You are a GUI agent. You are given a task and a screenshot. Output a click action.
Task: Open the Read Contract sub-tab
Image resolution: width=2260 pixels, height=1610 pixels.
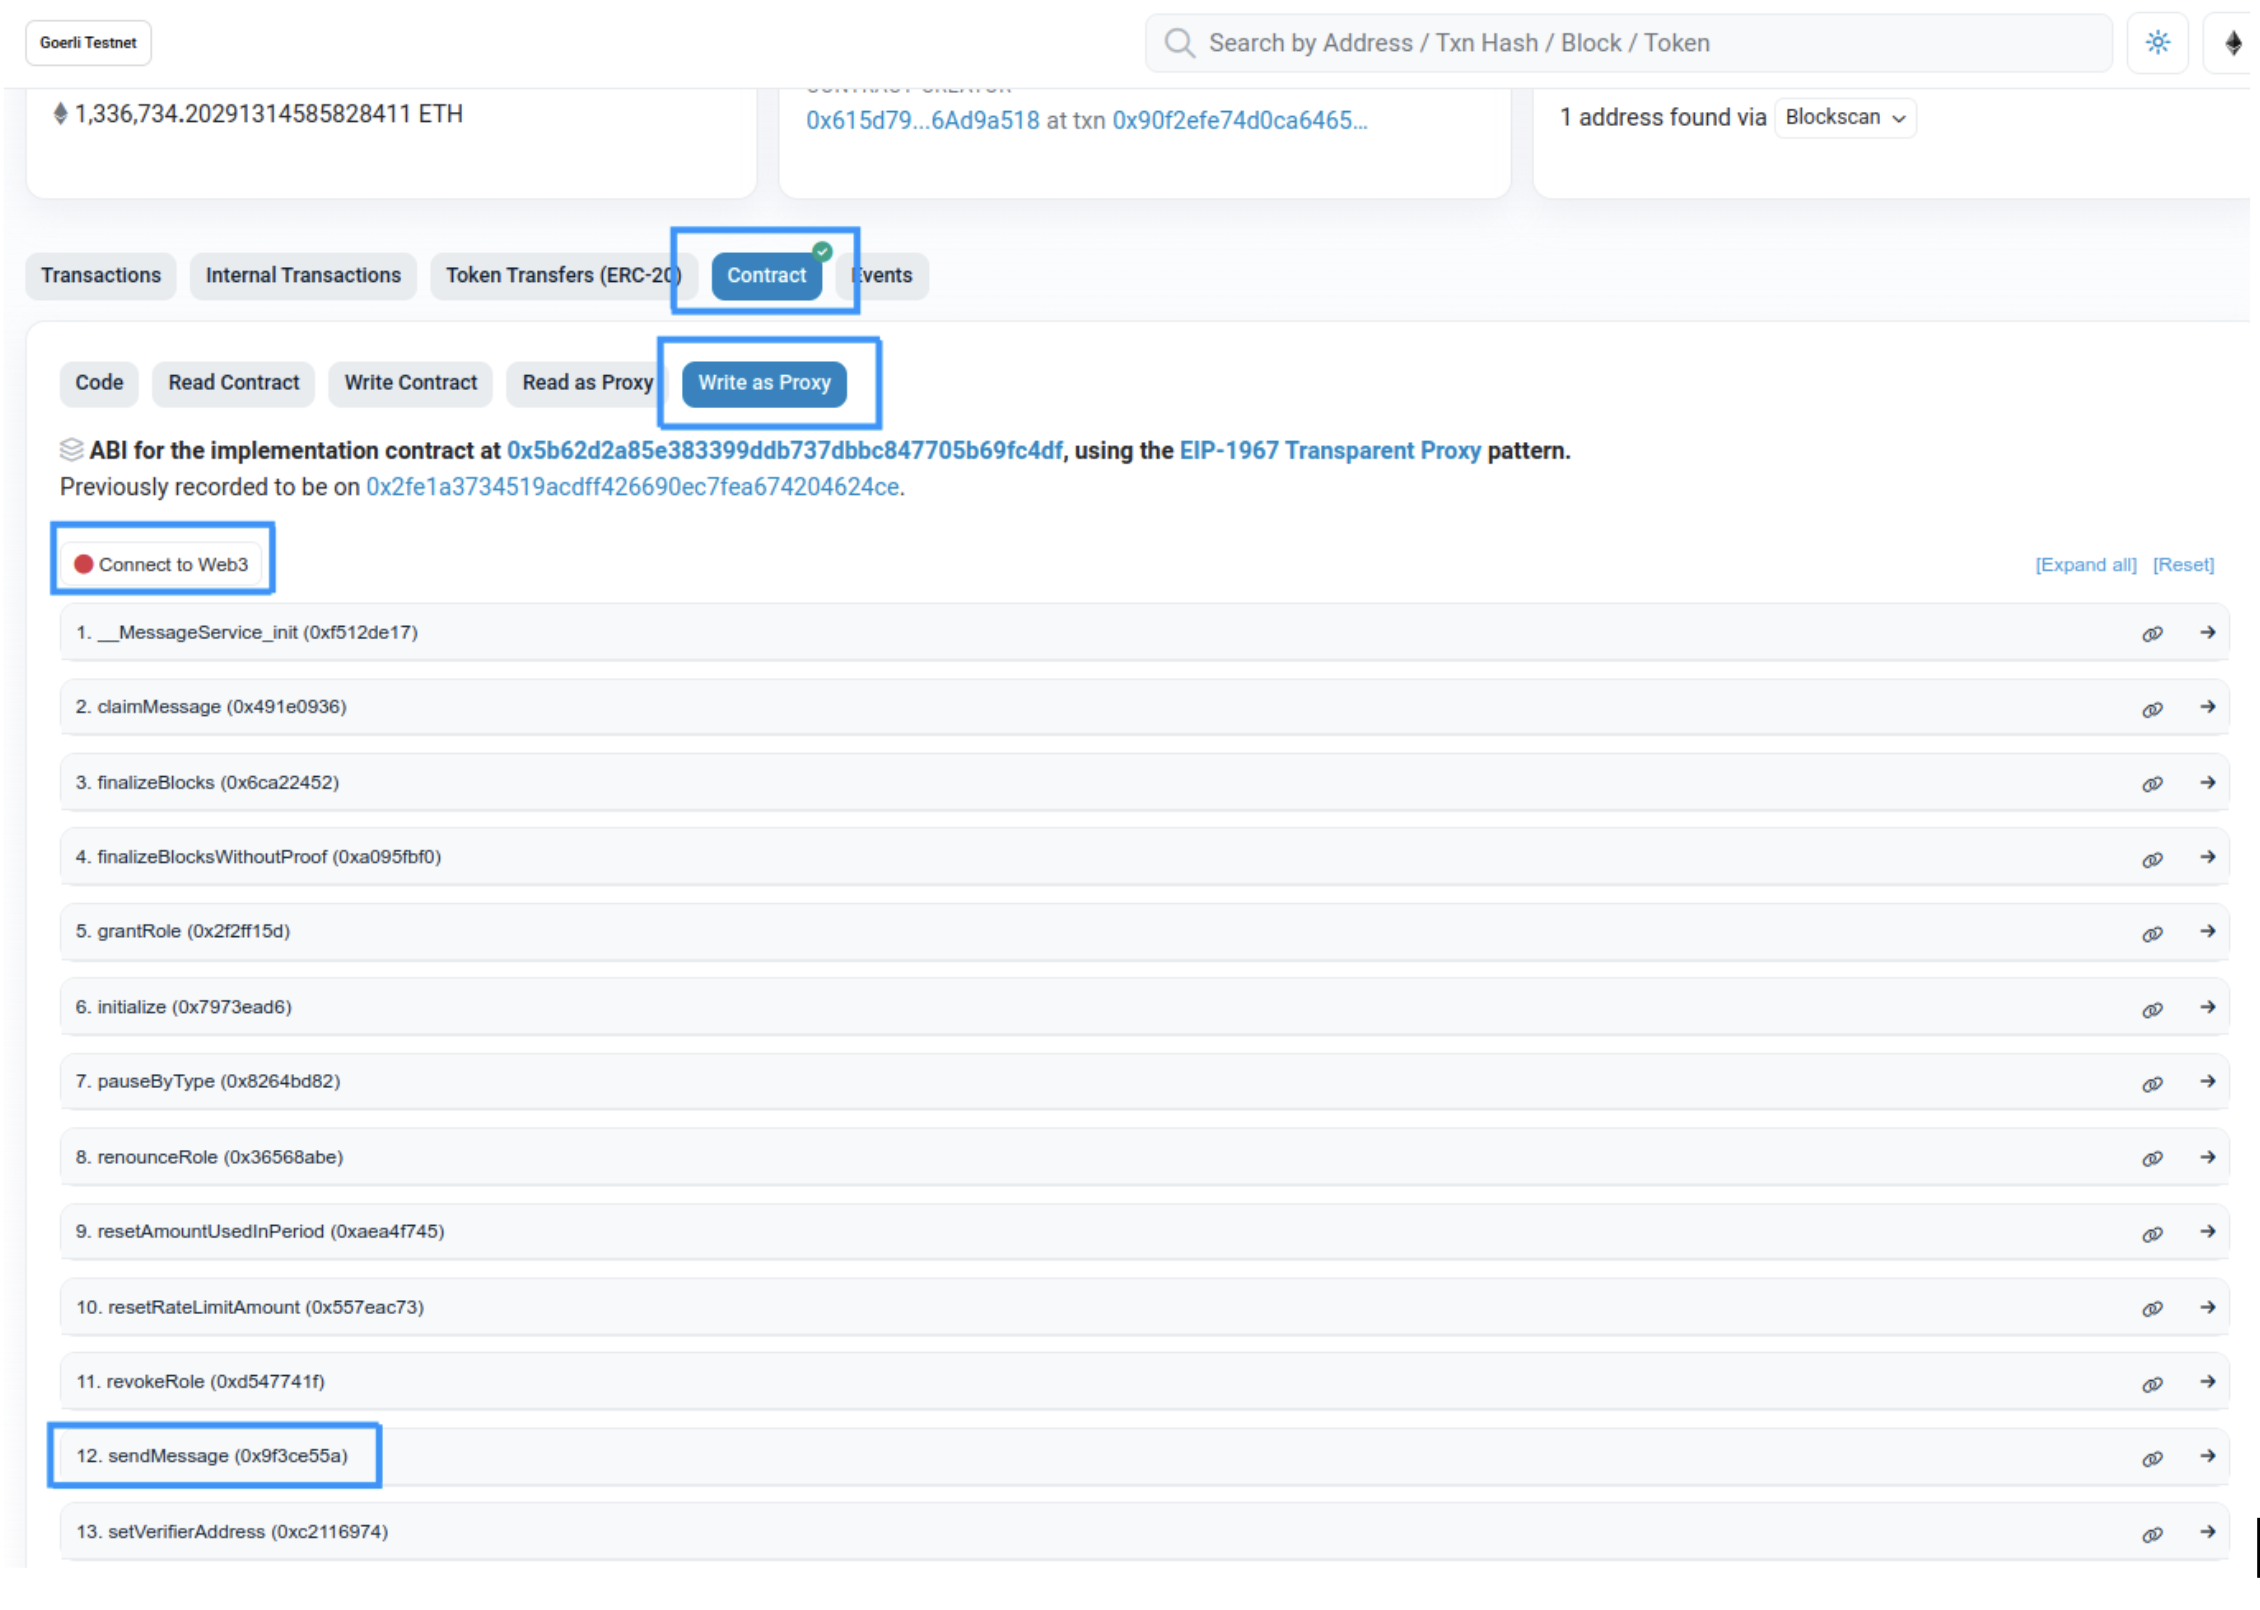click(x=234, y=383)
